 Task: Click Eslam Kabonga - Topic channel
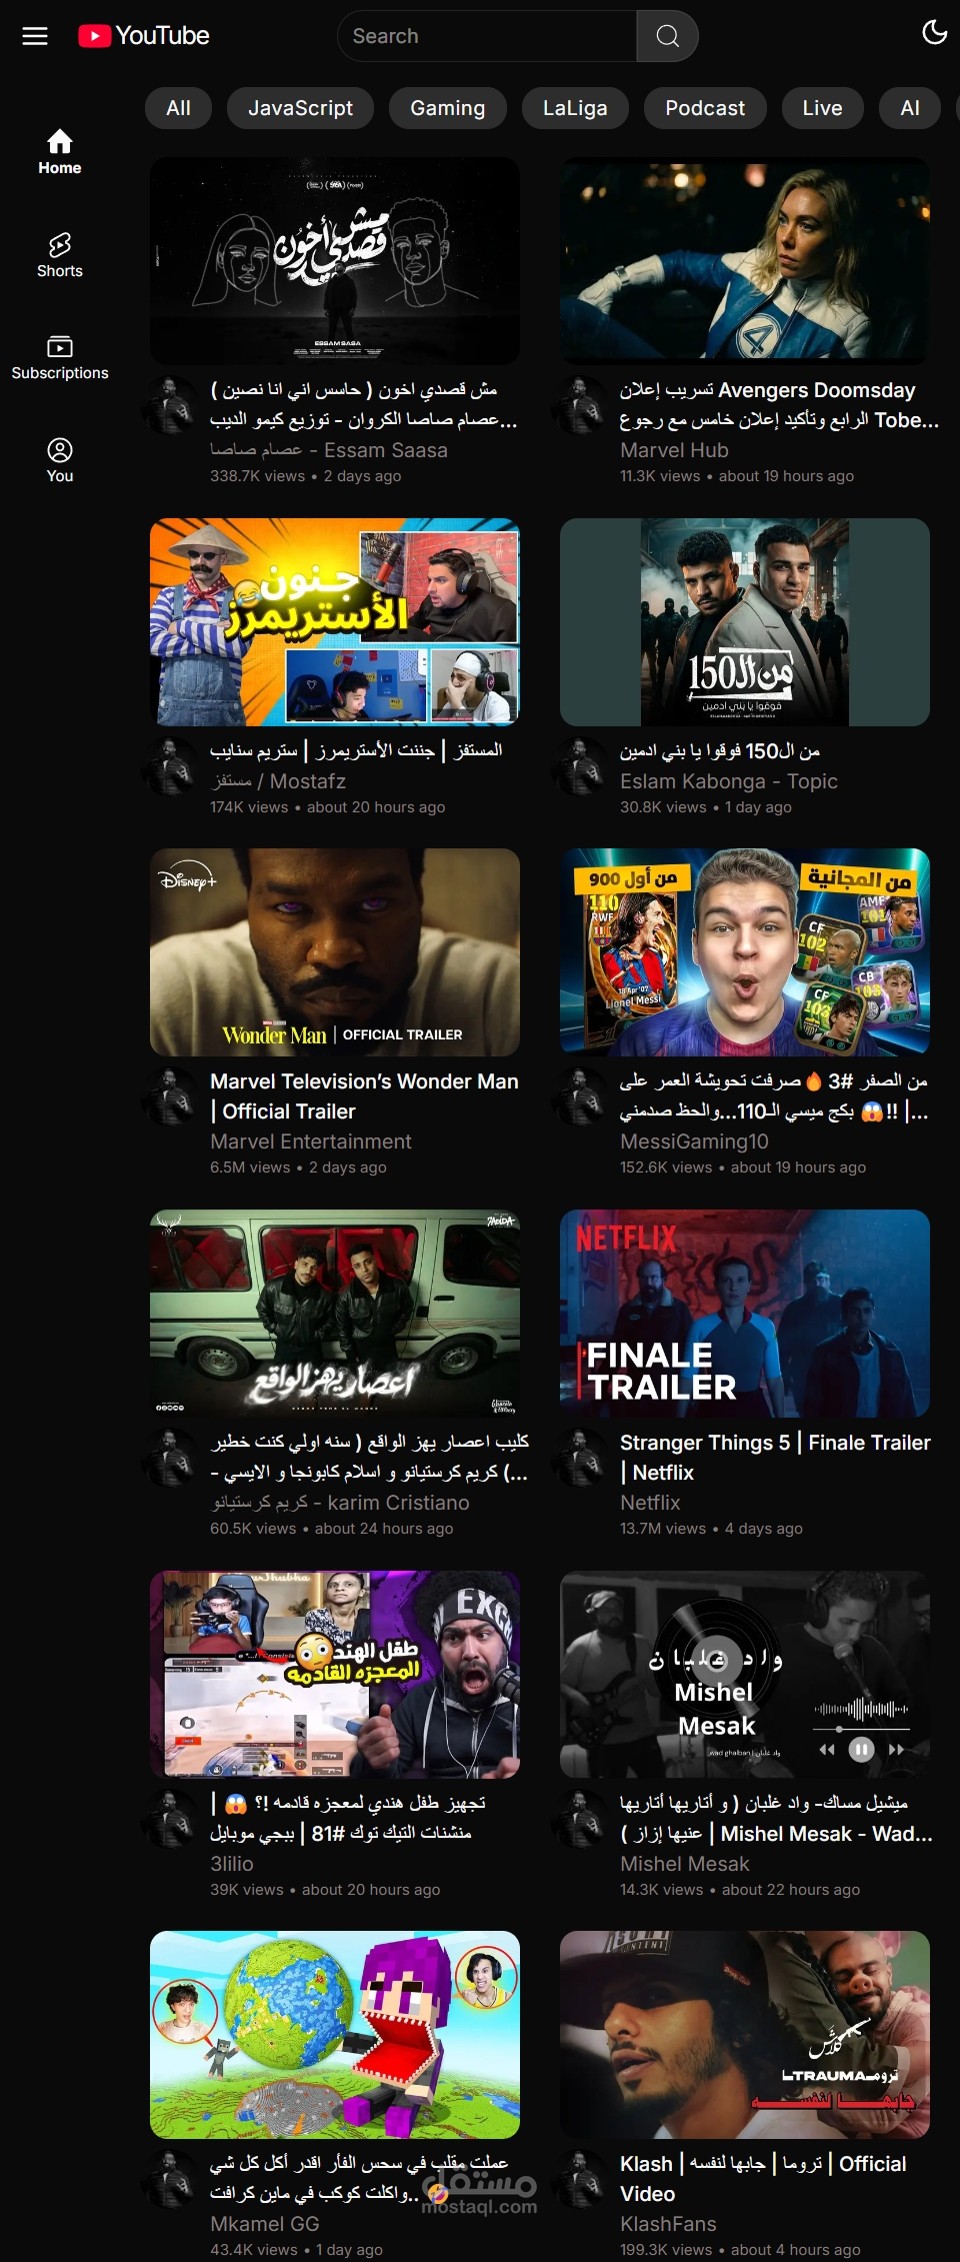(729, 781)
